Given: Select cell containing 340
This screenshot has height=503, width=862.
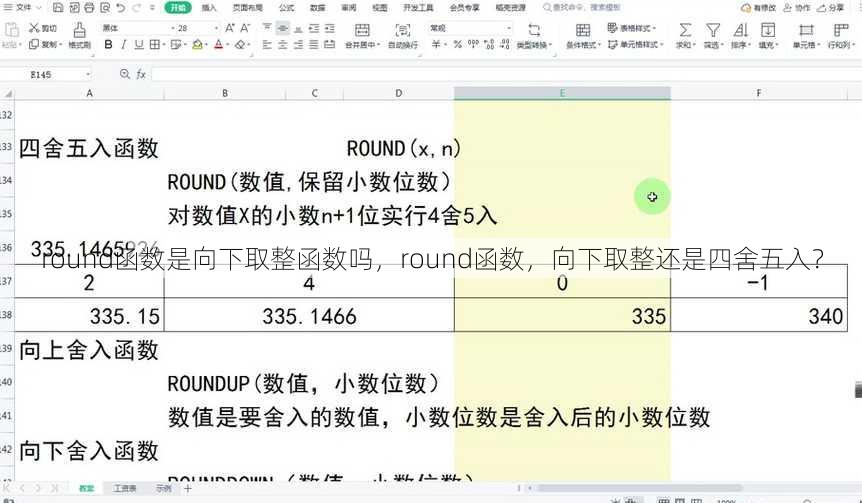Looking at the screenshot, I should coord(759,315).
